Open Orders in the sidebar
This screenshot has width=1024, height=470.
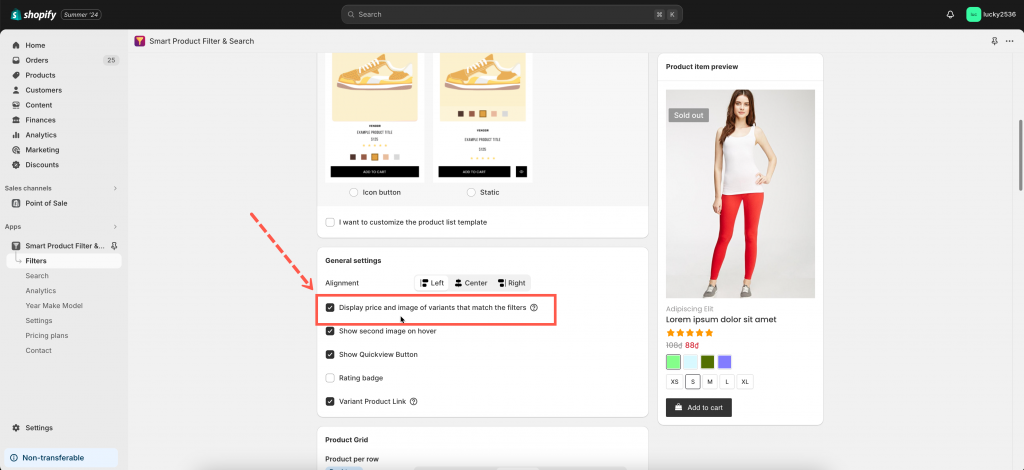[37, 60]
